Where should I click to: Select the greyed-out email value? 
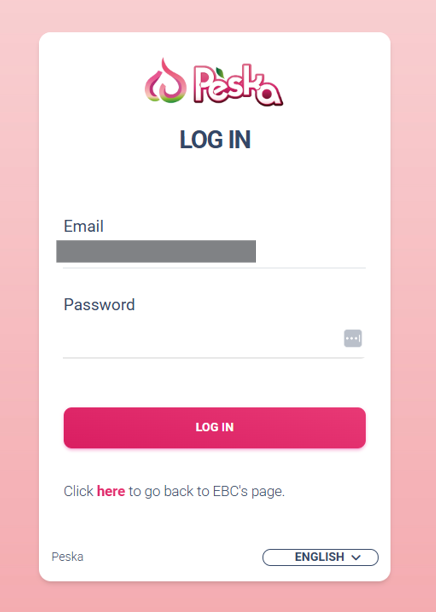point(156,251)
